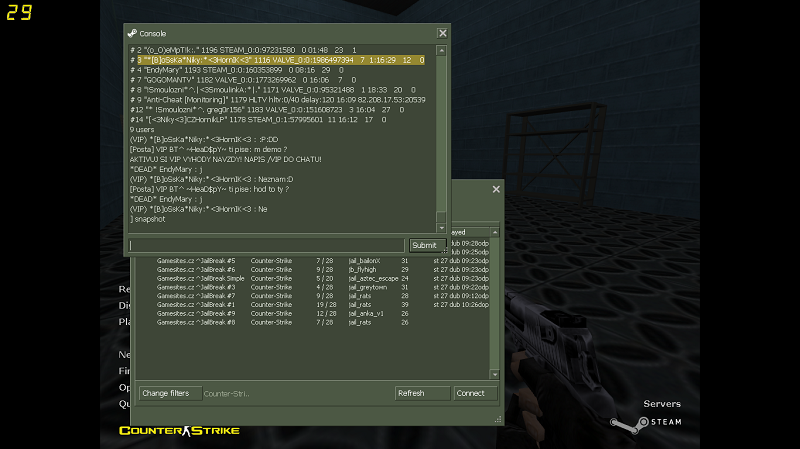Open Servers link next to the Steam logo
Viewport: 800px width, 449px height.
pyautogui.click(x=662, y=404)
